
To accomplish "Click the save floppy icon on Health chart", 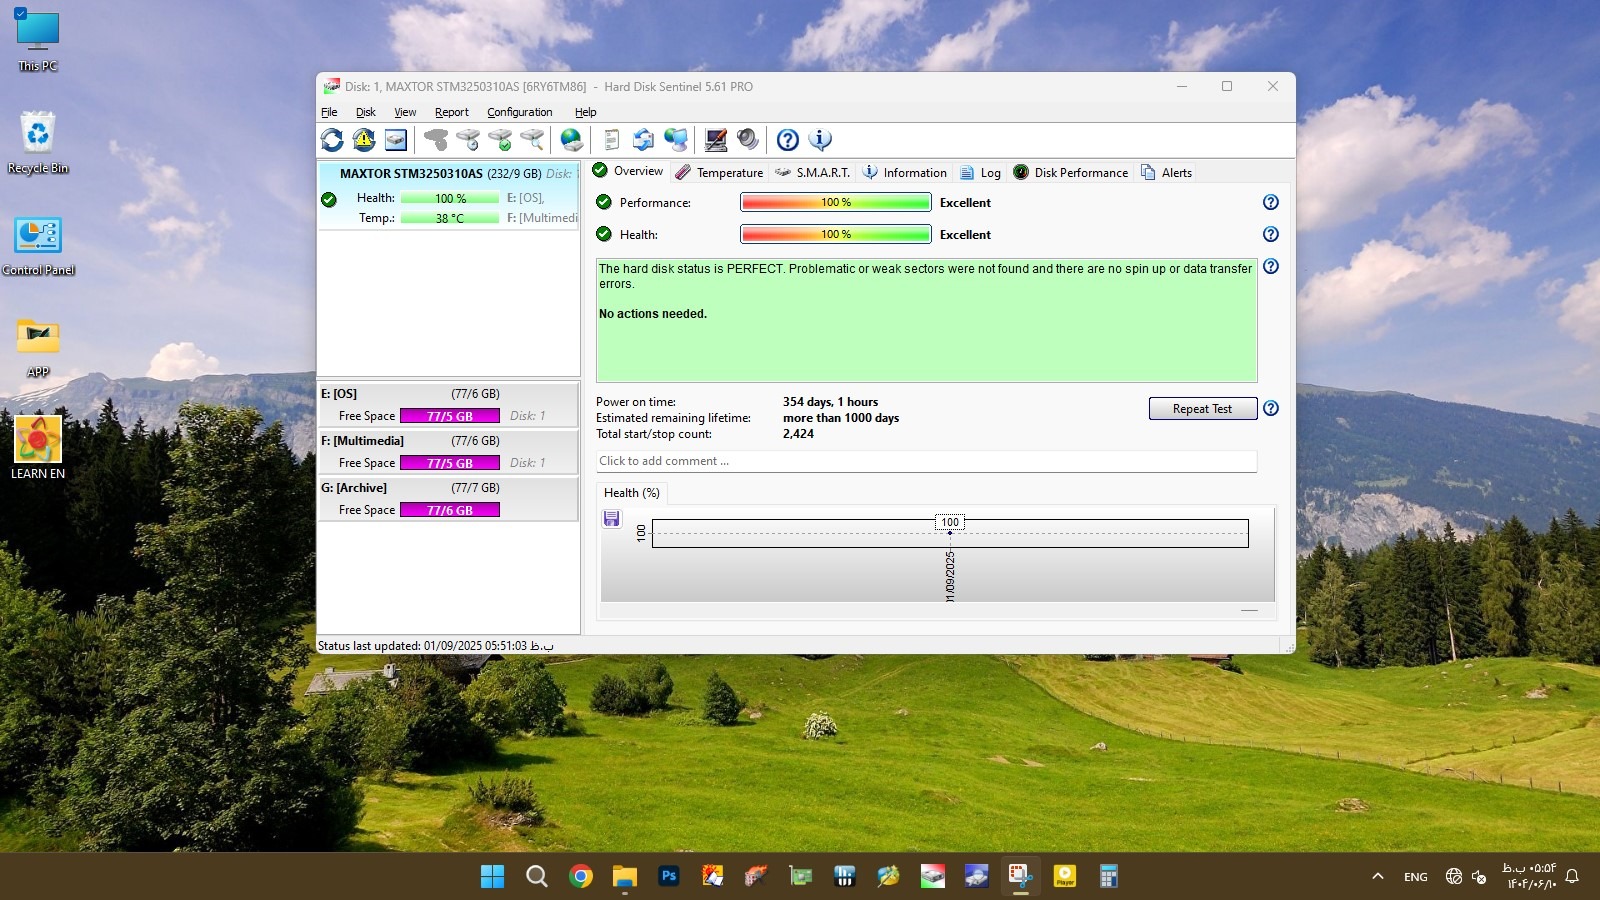I will pos(612,518).
